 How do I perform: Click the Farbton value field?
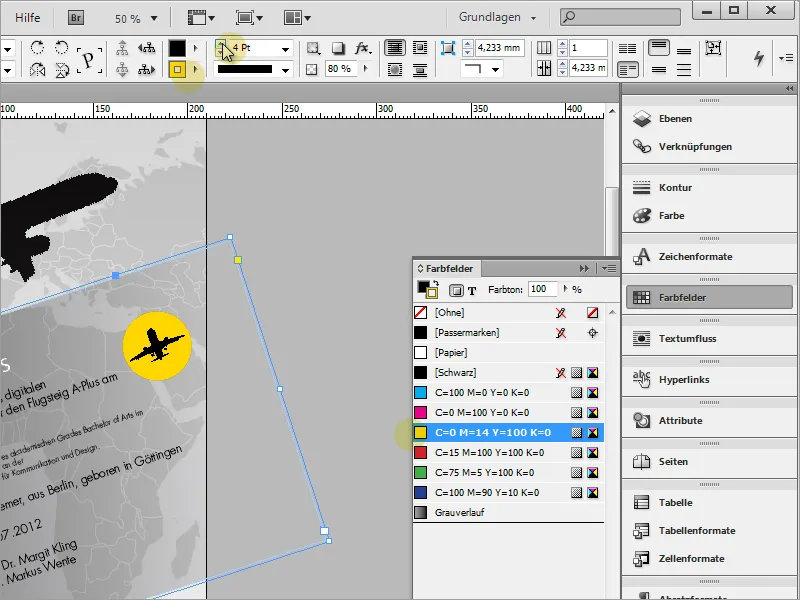[x=542, y=289]
